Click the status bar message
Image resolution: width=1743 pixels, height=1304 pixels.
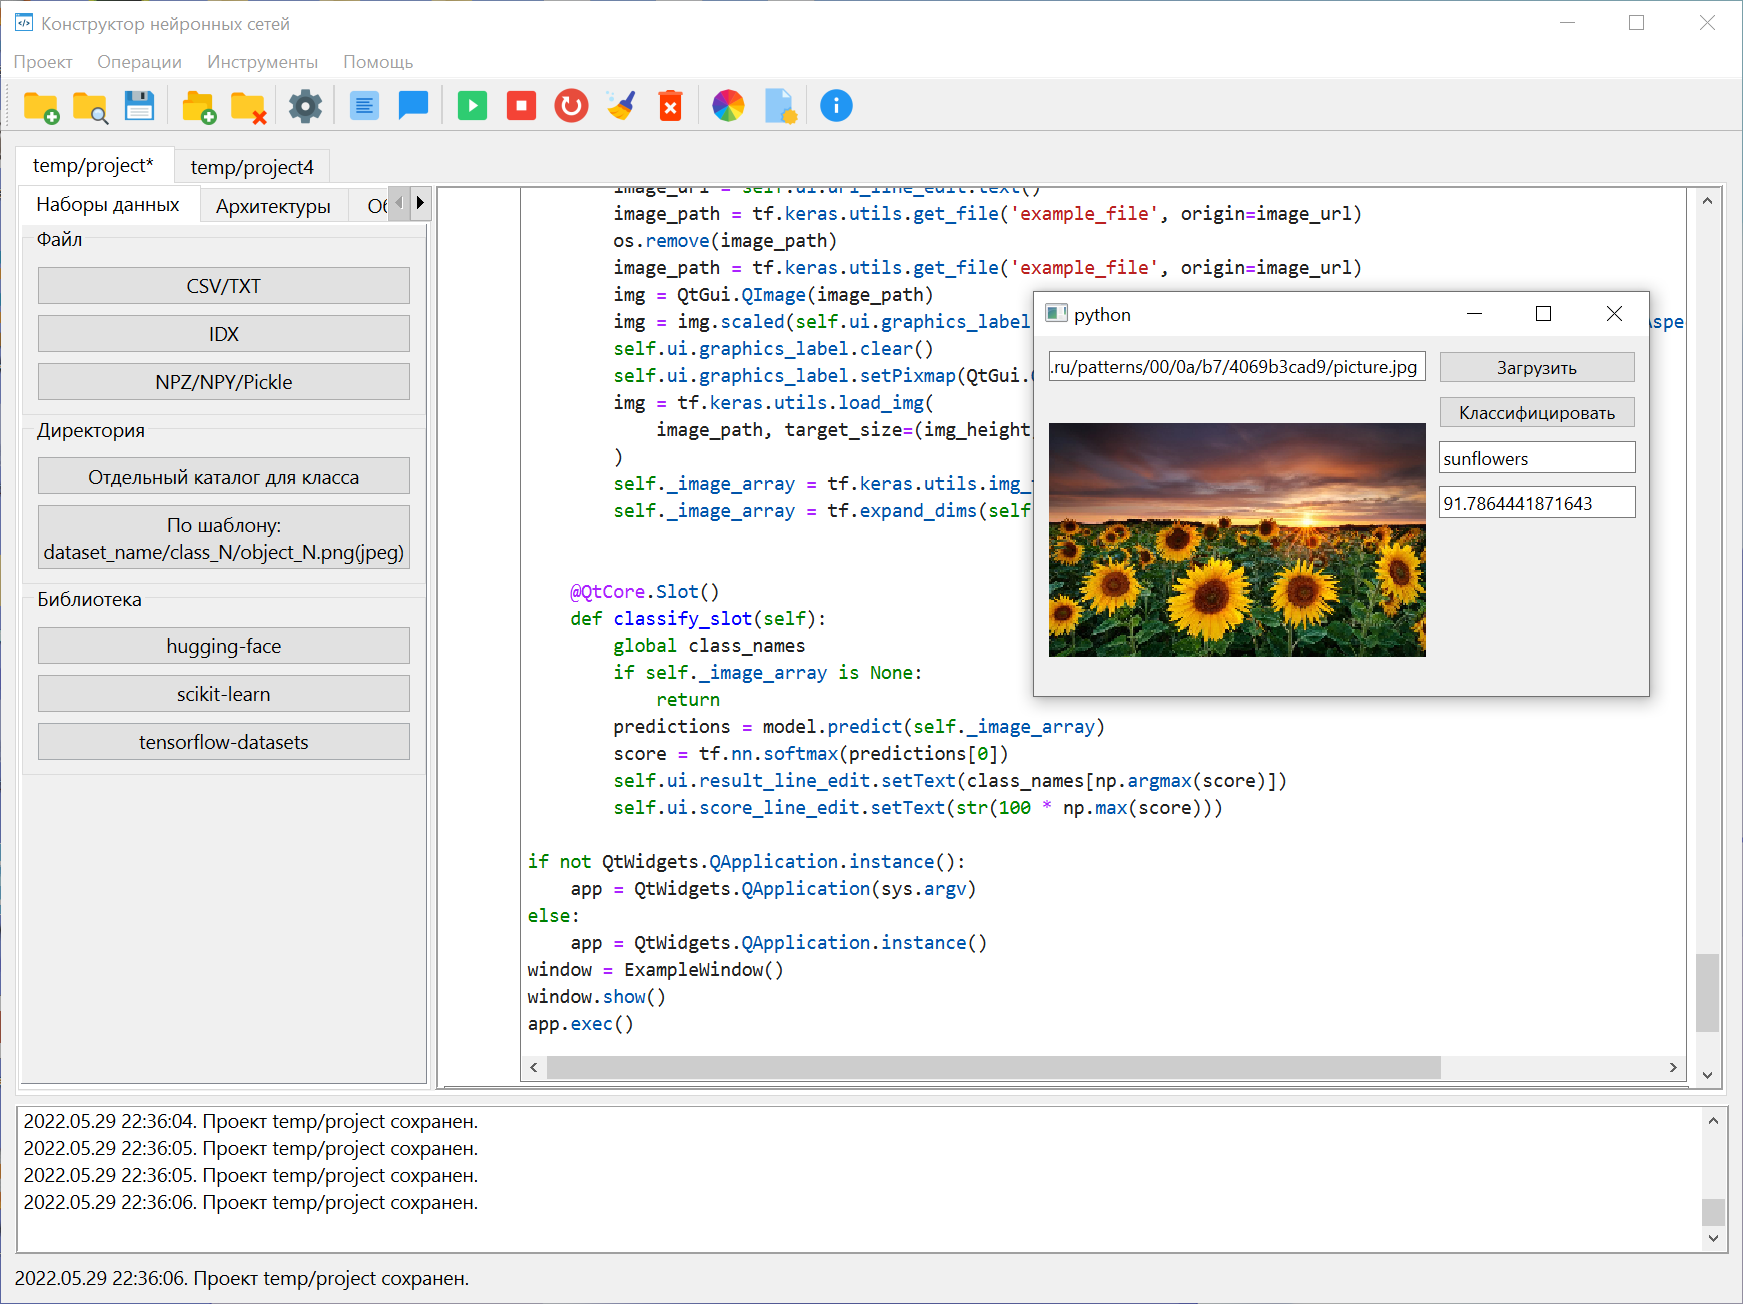(x=242, y=1278)
